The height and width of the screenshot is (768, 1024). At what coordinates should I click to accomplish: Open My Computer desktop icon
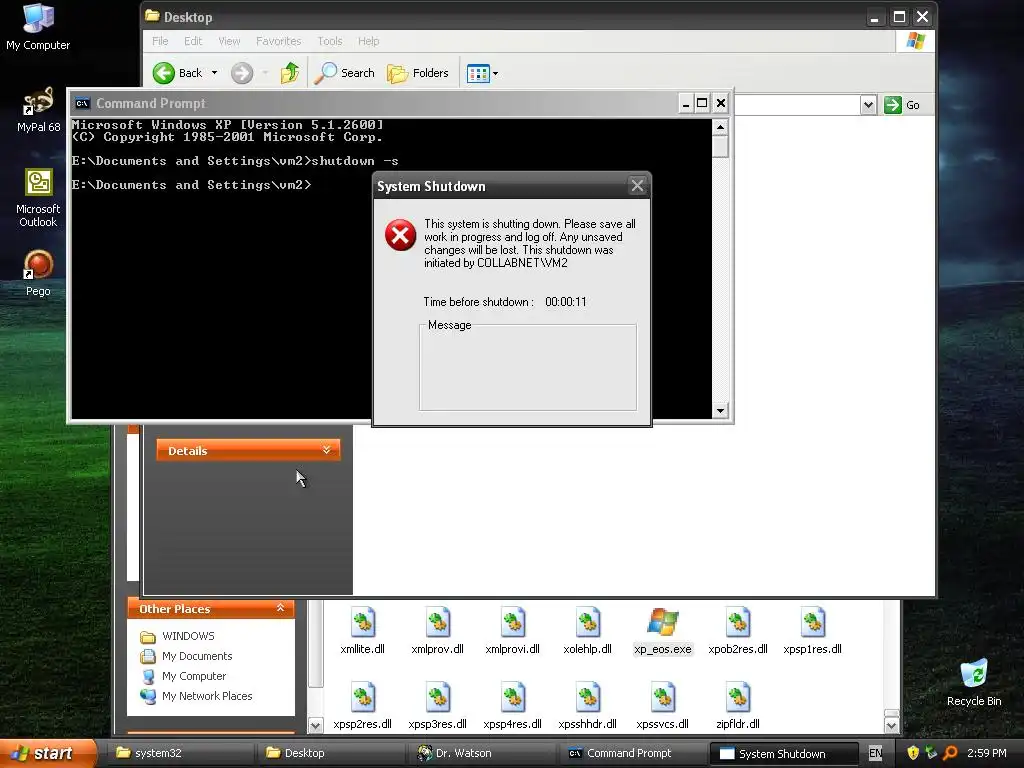pos(38,26)
